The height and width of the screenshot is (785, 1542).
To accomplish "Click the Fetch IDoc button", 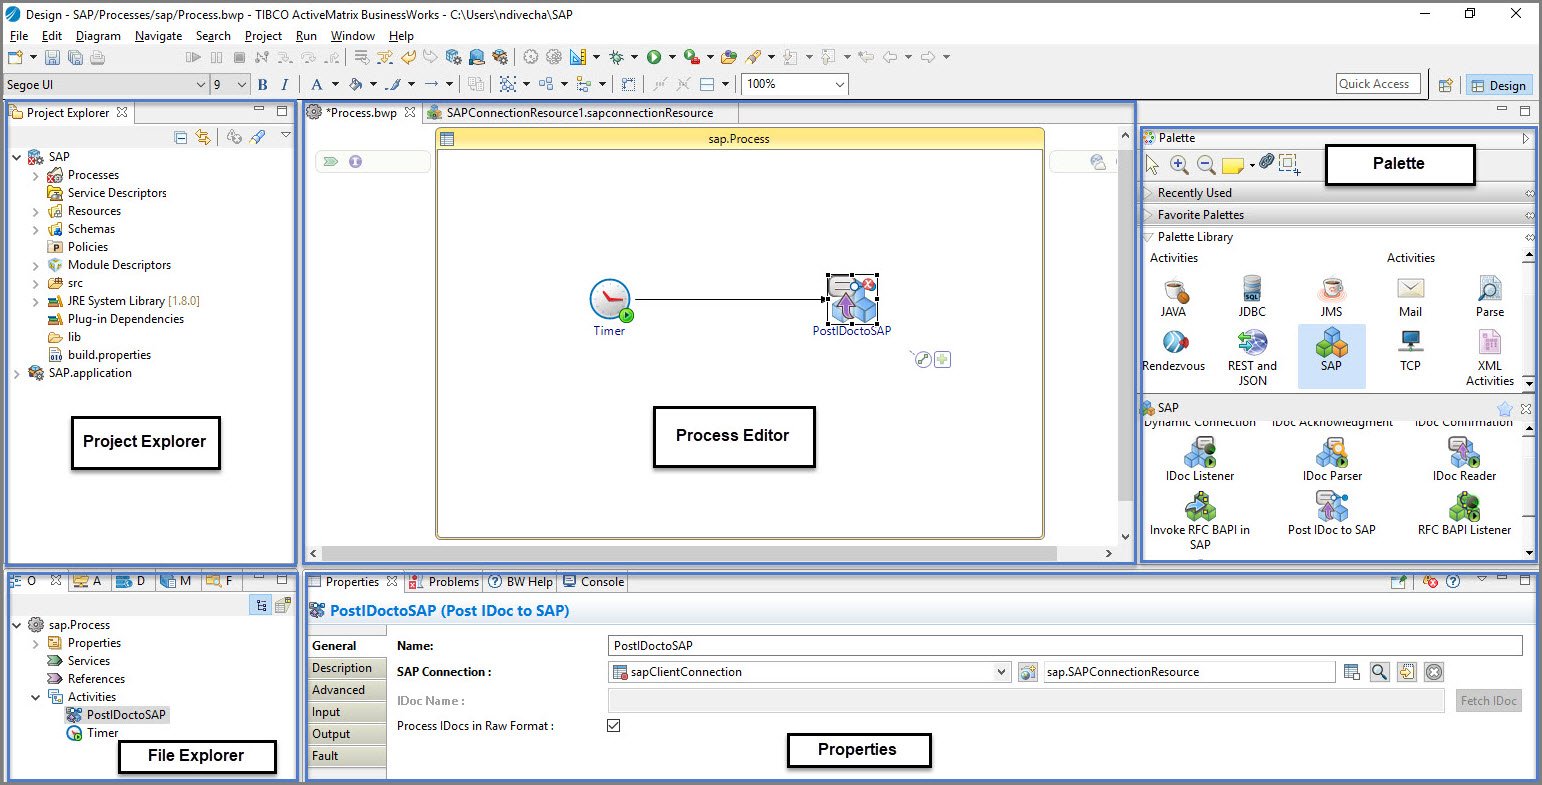I will pos(1489,701).
